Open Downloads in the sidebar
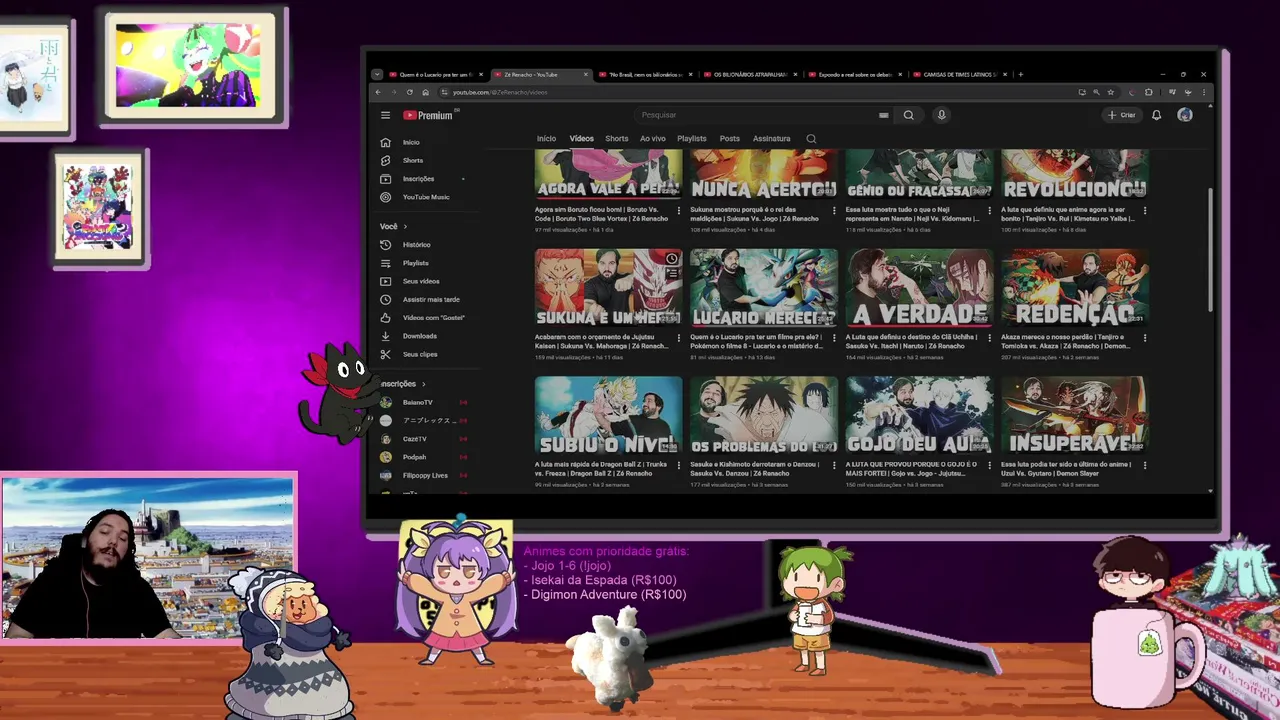Screen dimensions: 1280x720 click(x=420, y=336)
